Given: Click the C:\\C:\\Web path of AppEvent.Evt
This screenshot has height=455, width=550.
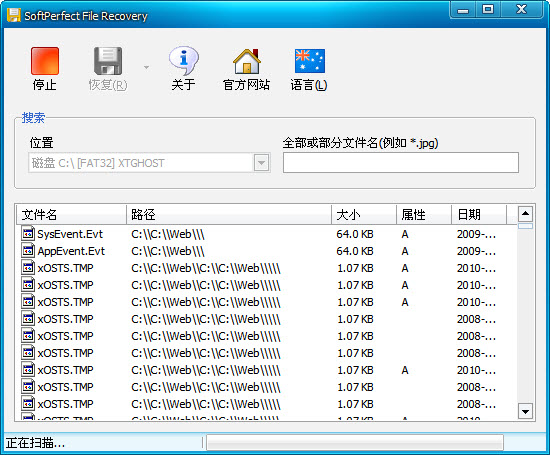Looking at the screenshot, I should [168, 251].
